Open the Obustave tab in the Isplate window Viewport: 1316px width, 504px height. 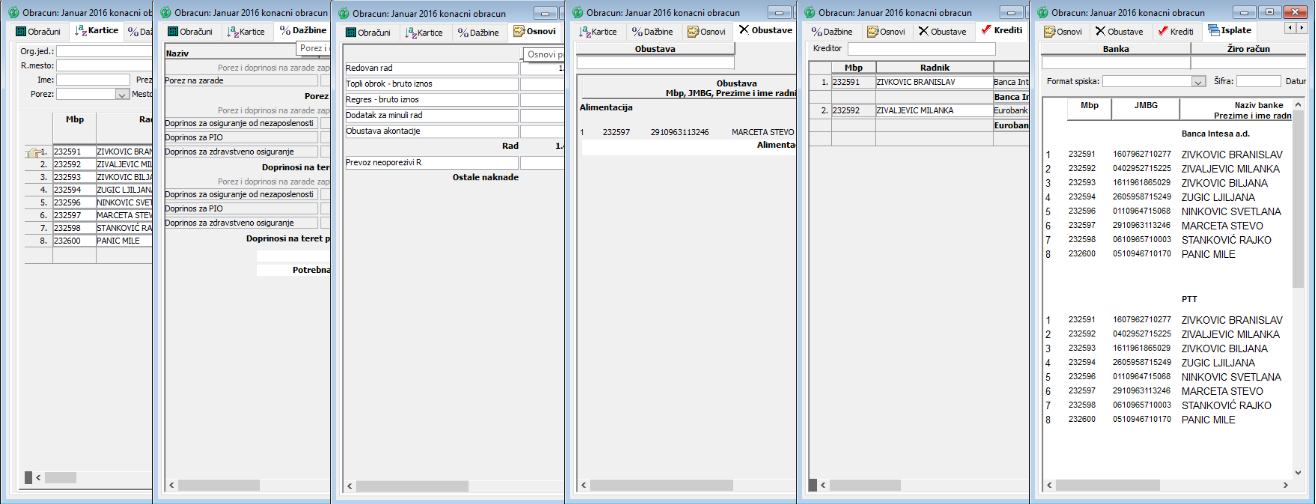click(x=1120, y=32)
